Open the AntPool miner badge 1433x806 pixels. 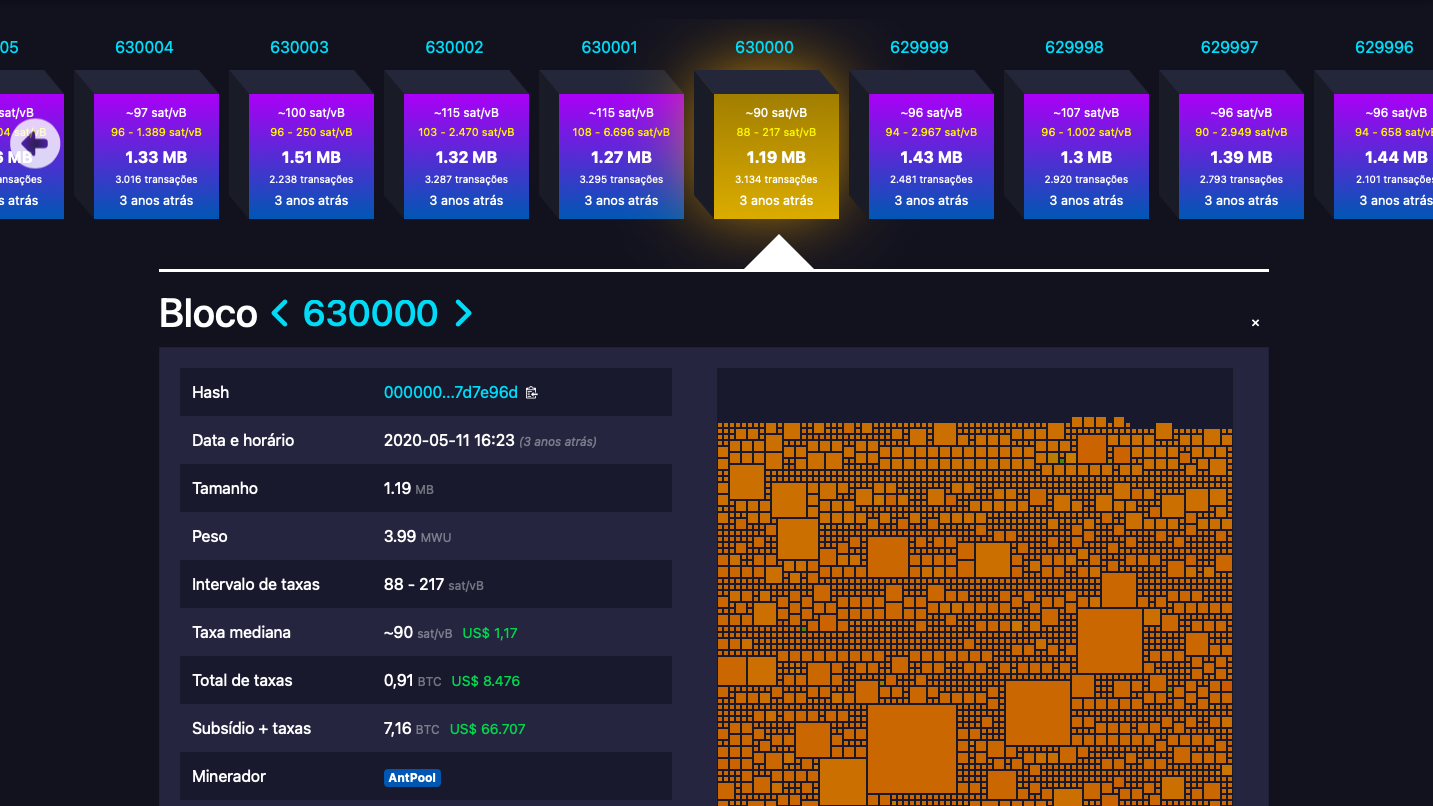pos(412,777)
